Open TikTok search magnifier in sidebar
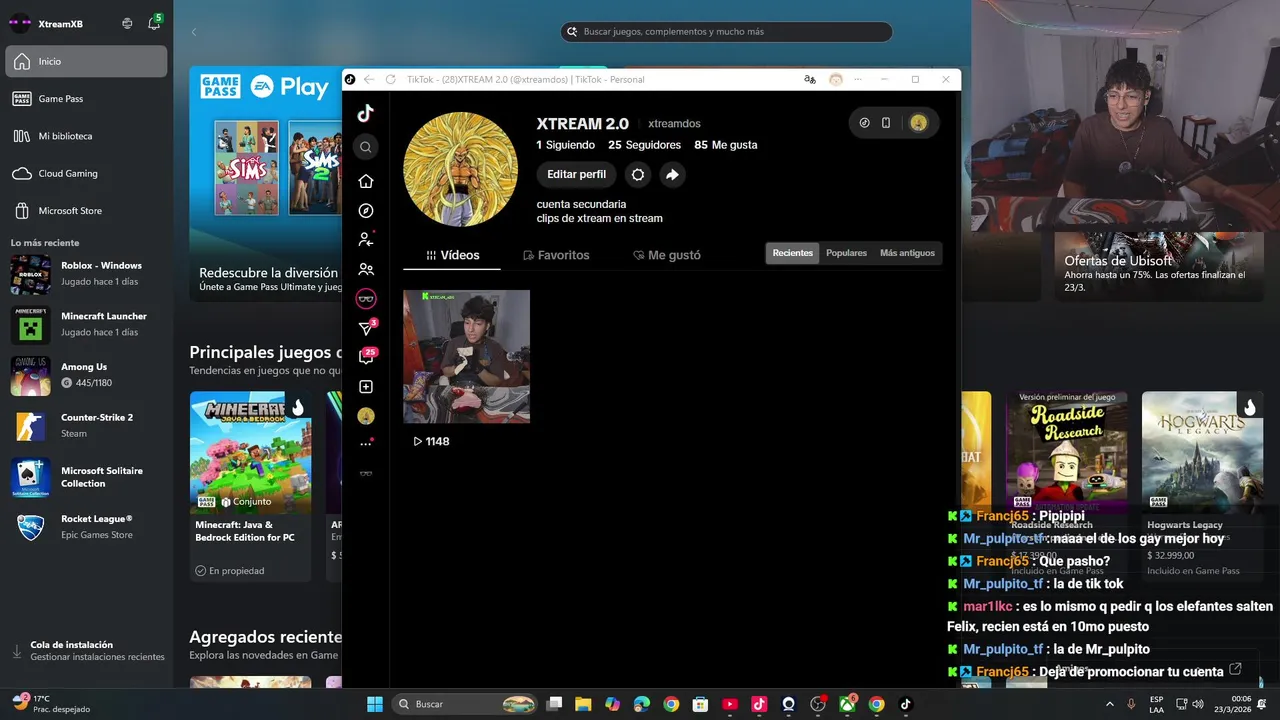The width and height of the screenshot is (1280, 720). (366, 147)
